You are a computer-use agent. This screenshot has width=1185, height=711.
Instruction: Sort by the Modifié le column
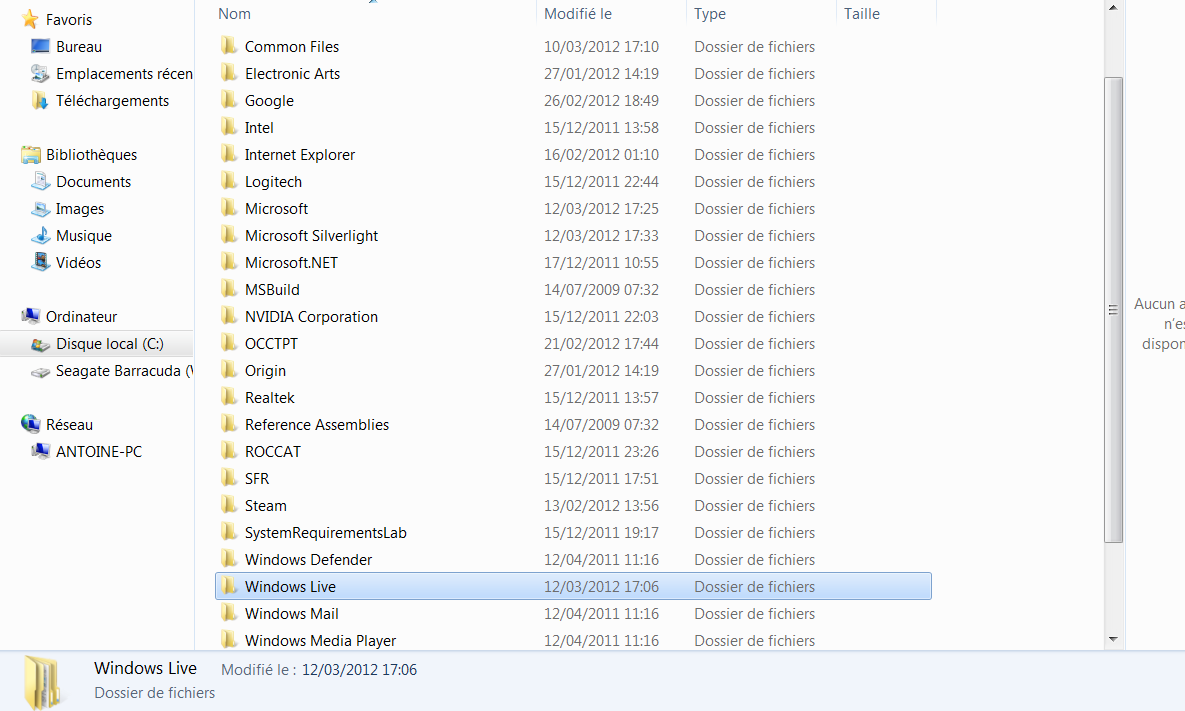577,14
